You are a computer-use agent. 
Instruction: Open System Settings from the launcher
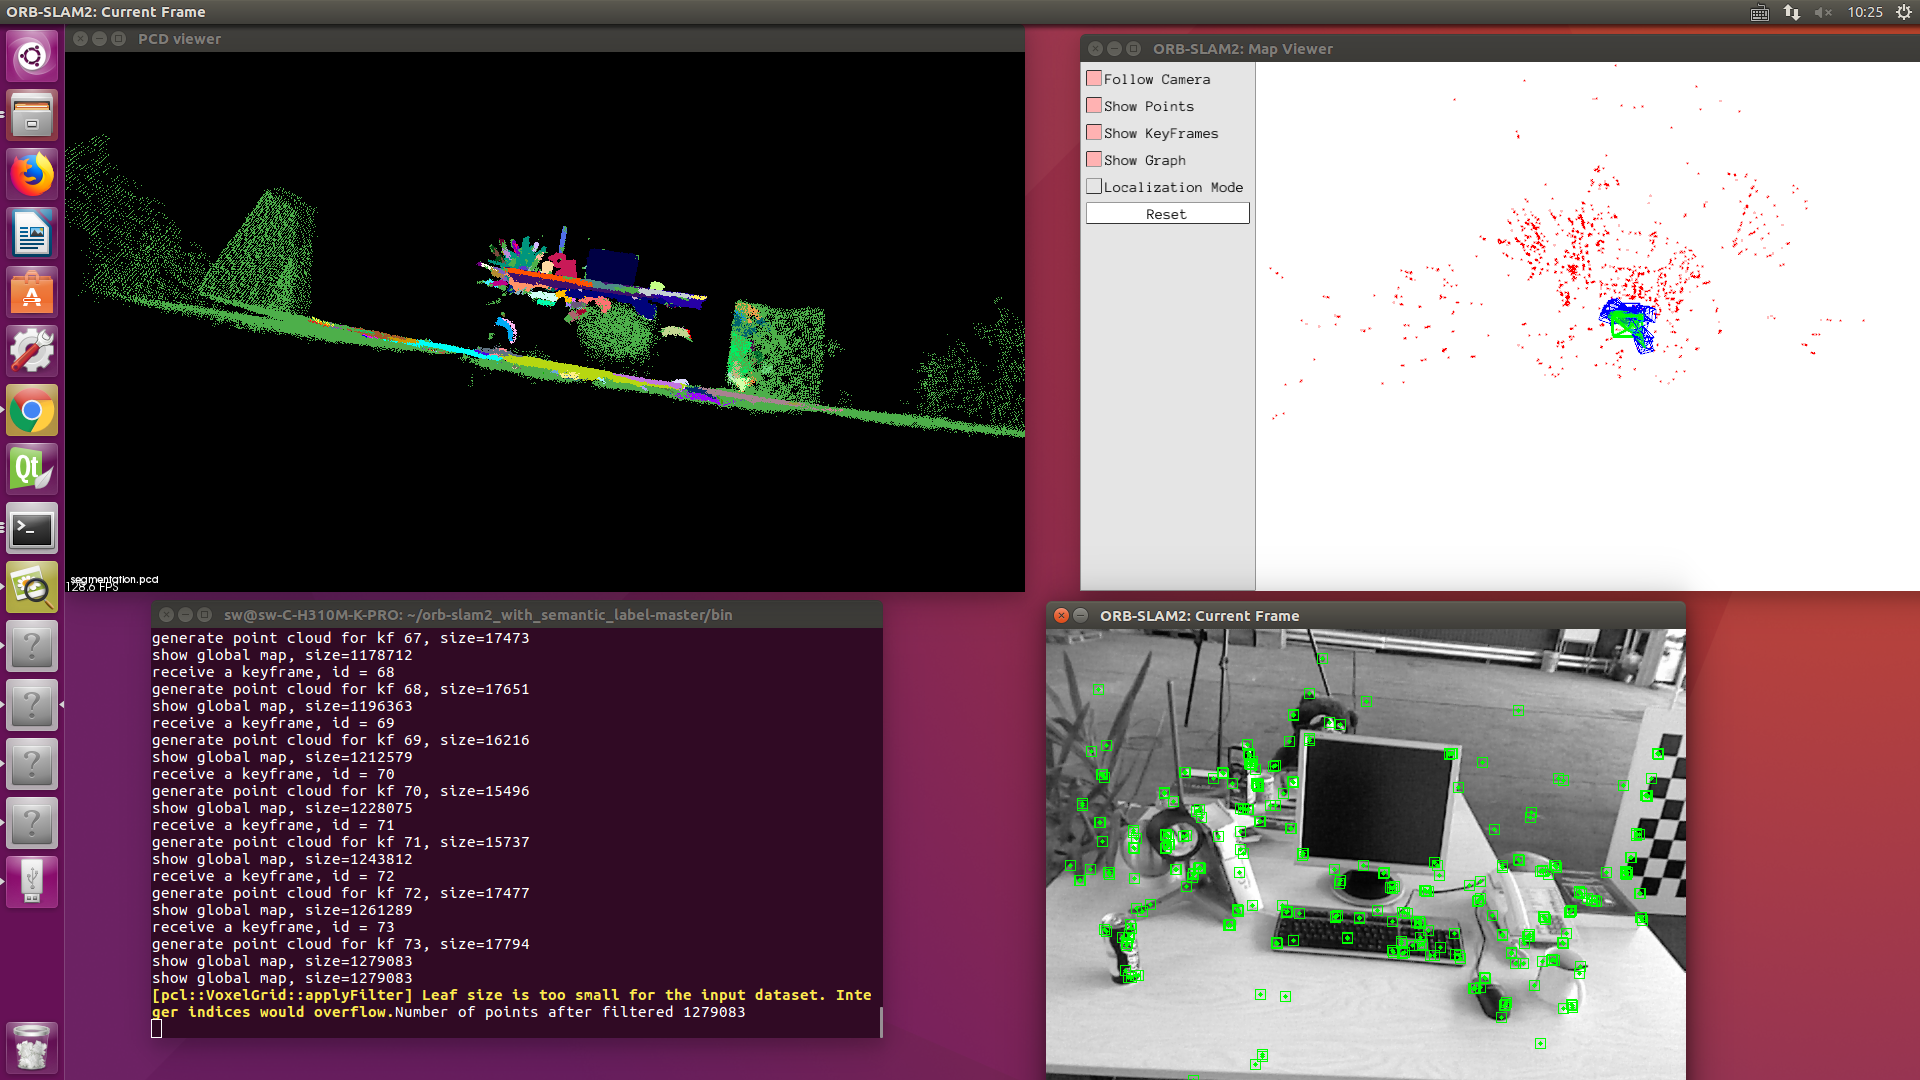[x=32, y=351]
